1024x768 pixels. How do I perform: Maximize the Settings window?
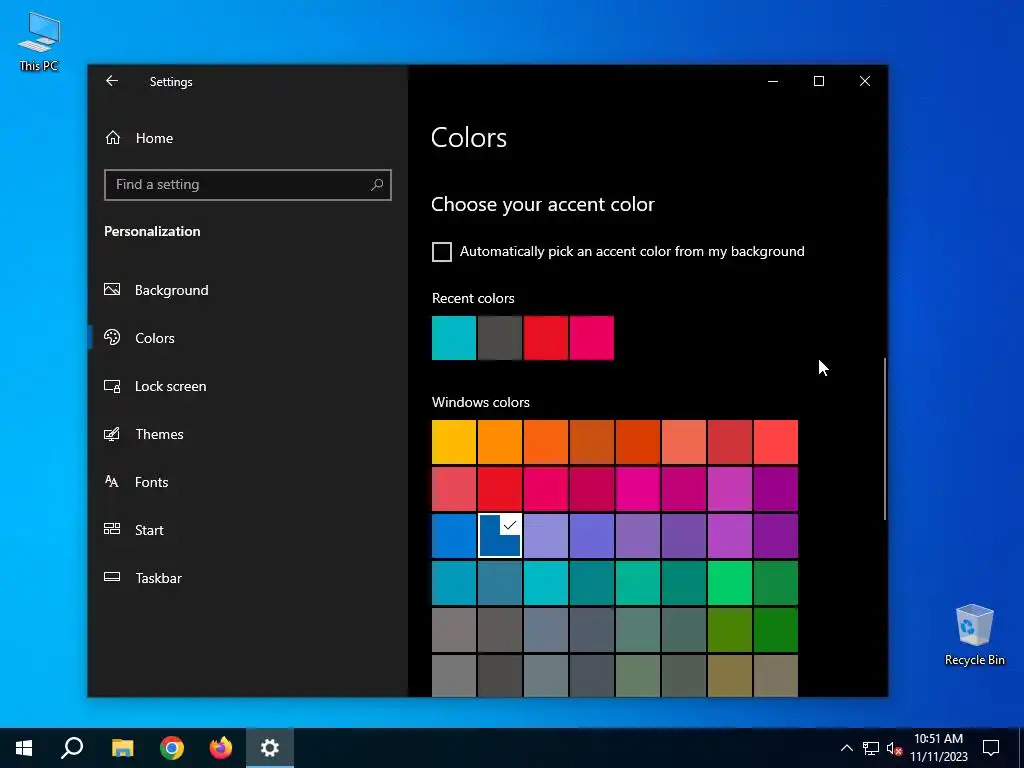pyautogui.click(x=819, y=81)
